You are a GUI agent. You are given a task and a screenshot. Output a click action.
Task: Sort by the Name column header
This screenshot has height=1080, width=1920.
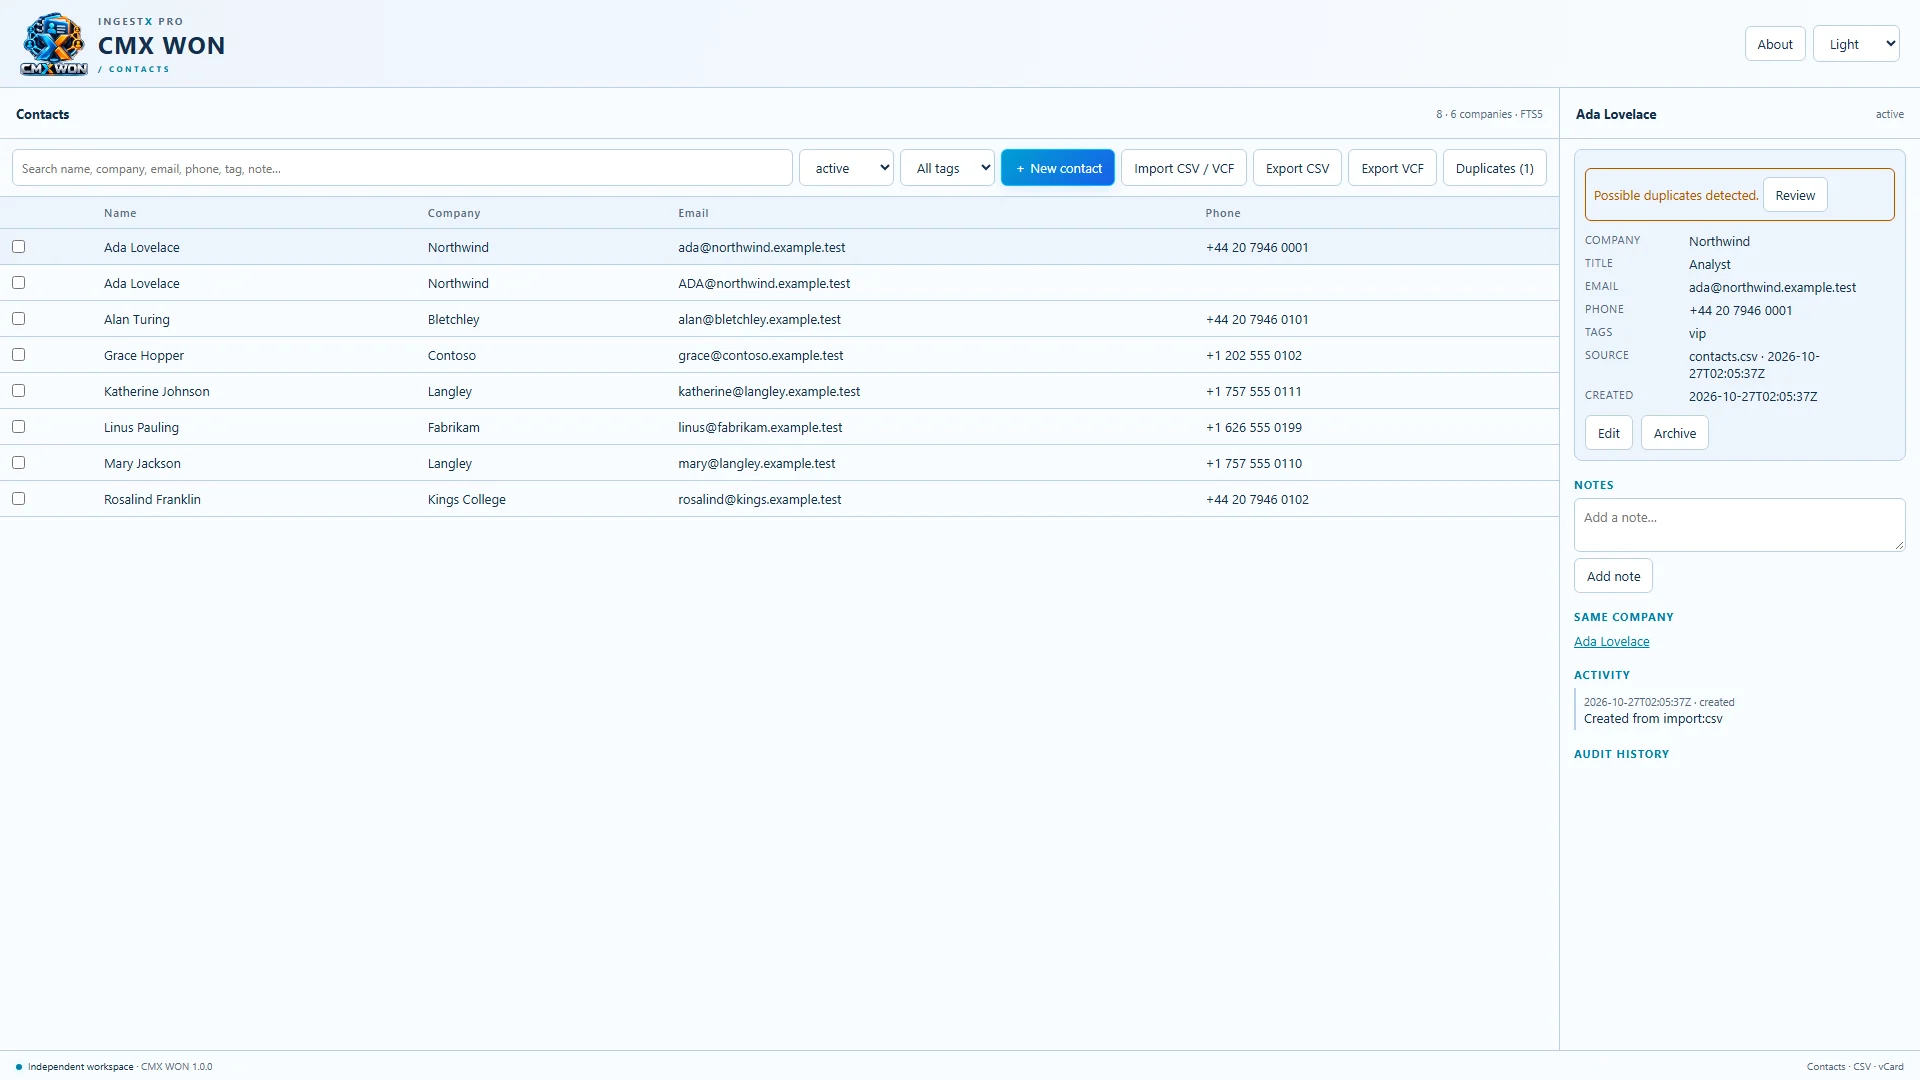tap(120, 213)
